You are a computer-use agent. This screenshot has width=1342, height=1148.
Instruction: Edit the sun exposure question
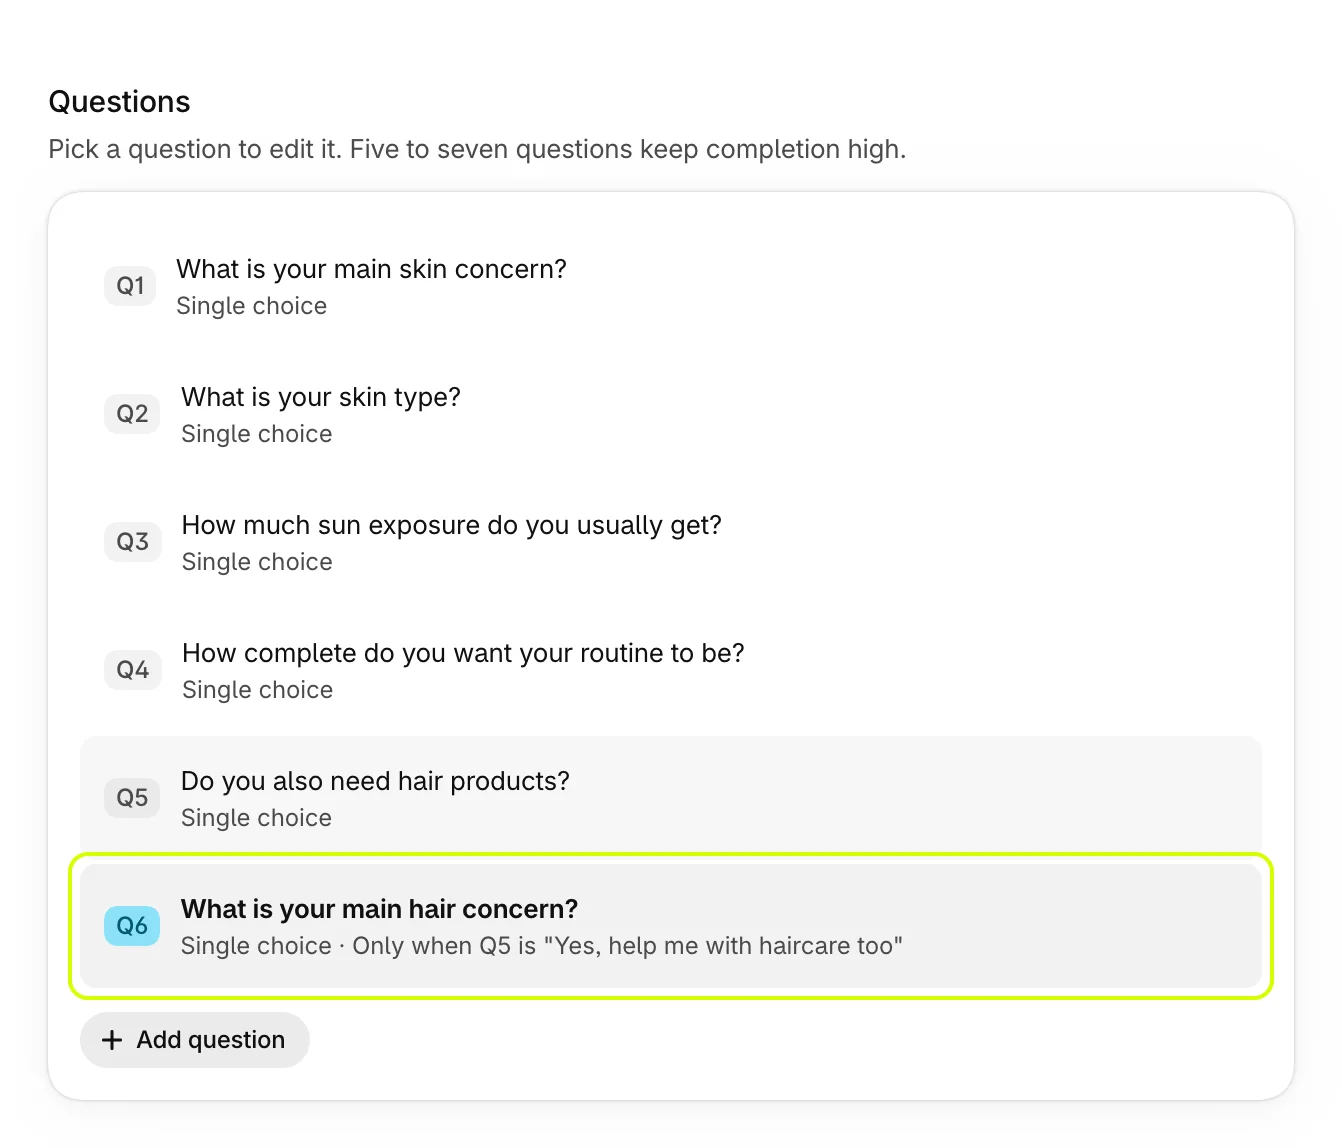(x=671, y=542)
